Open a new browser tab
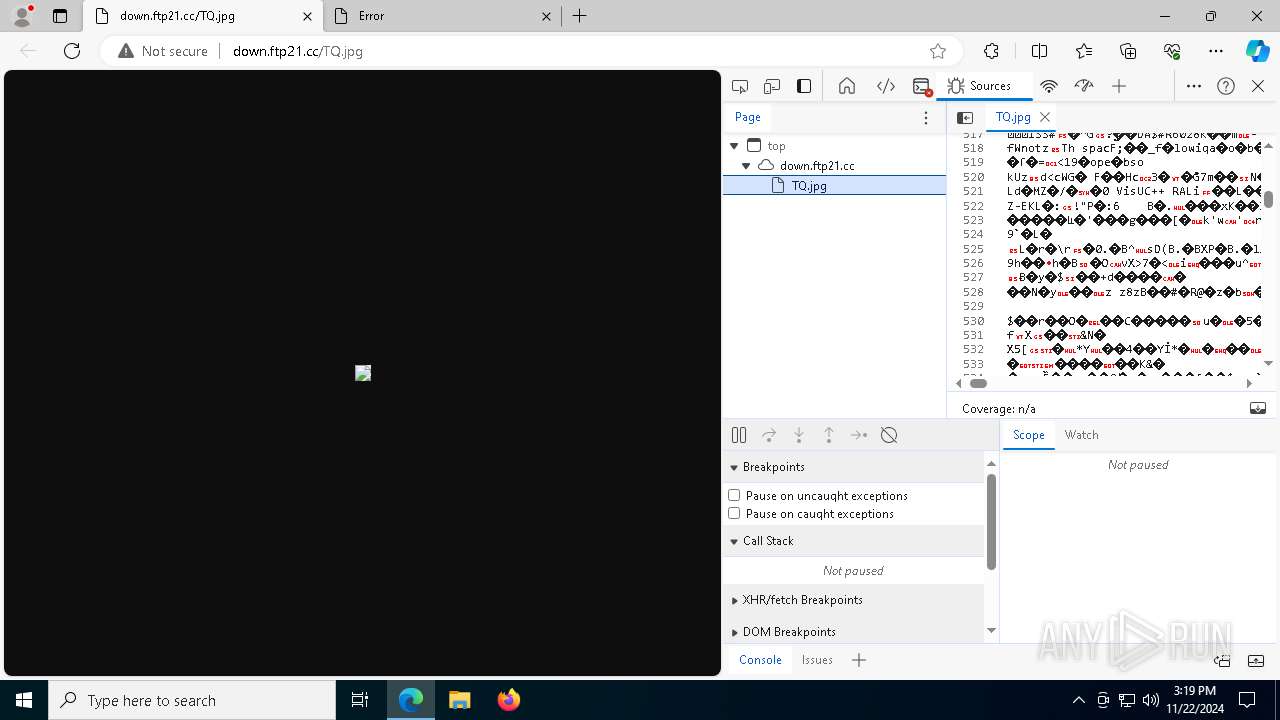Viewport: 1280px width, 720px height. pyautogui.click(x=580, y=16)
